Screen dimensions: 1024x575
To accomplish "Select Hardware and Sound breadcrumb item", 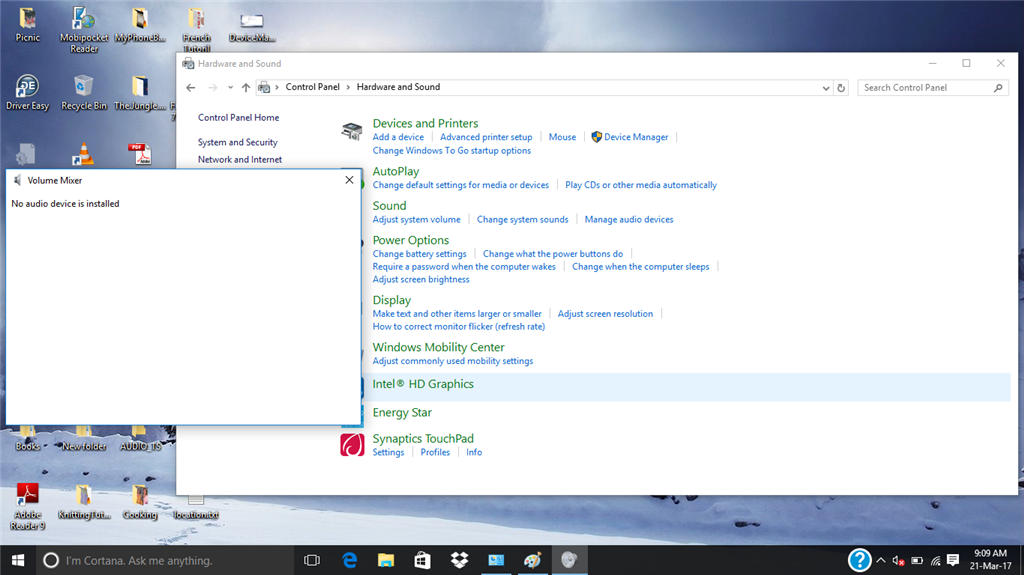I will pyautogui.click(x=398, y=87).
